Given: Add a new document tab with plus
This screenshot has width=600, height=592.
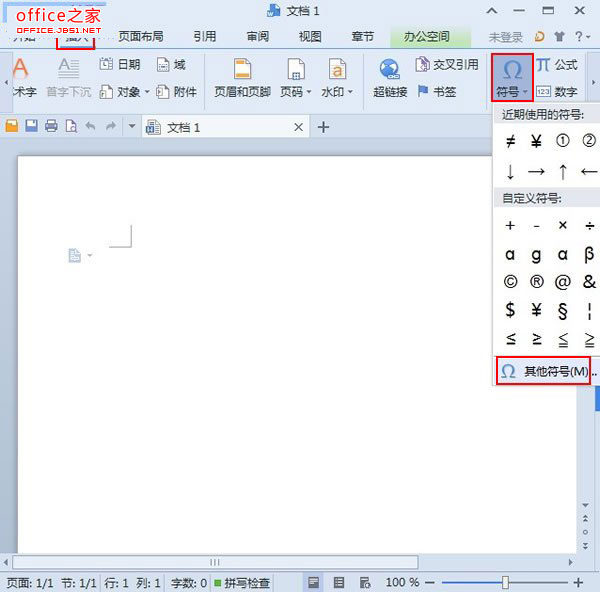Looking at the screenshot, I should tap(323, 127).
